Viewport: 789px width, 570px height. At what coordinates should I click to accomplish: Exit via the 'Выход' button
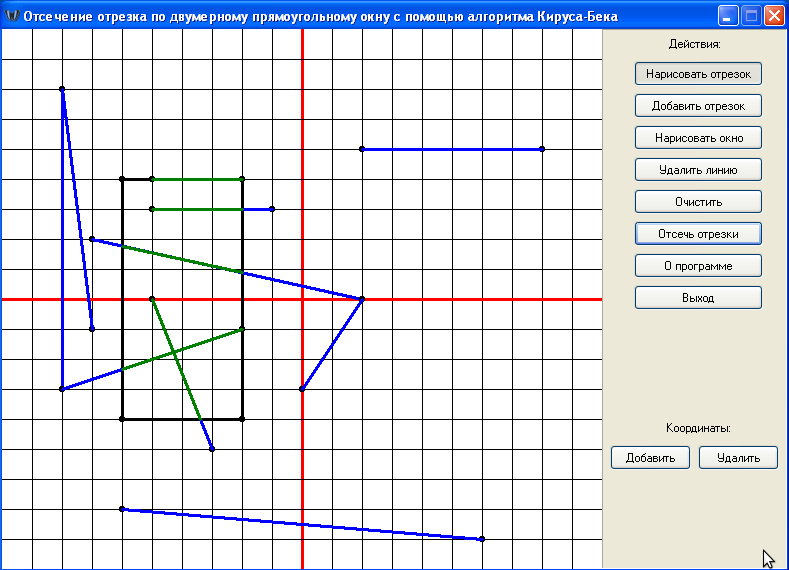[698, 298]
